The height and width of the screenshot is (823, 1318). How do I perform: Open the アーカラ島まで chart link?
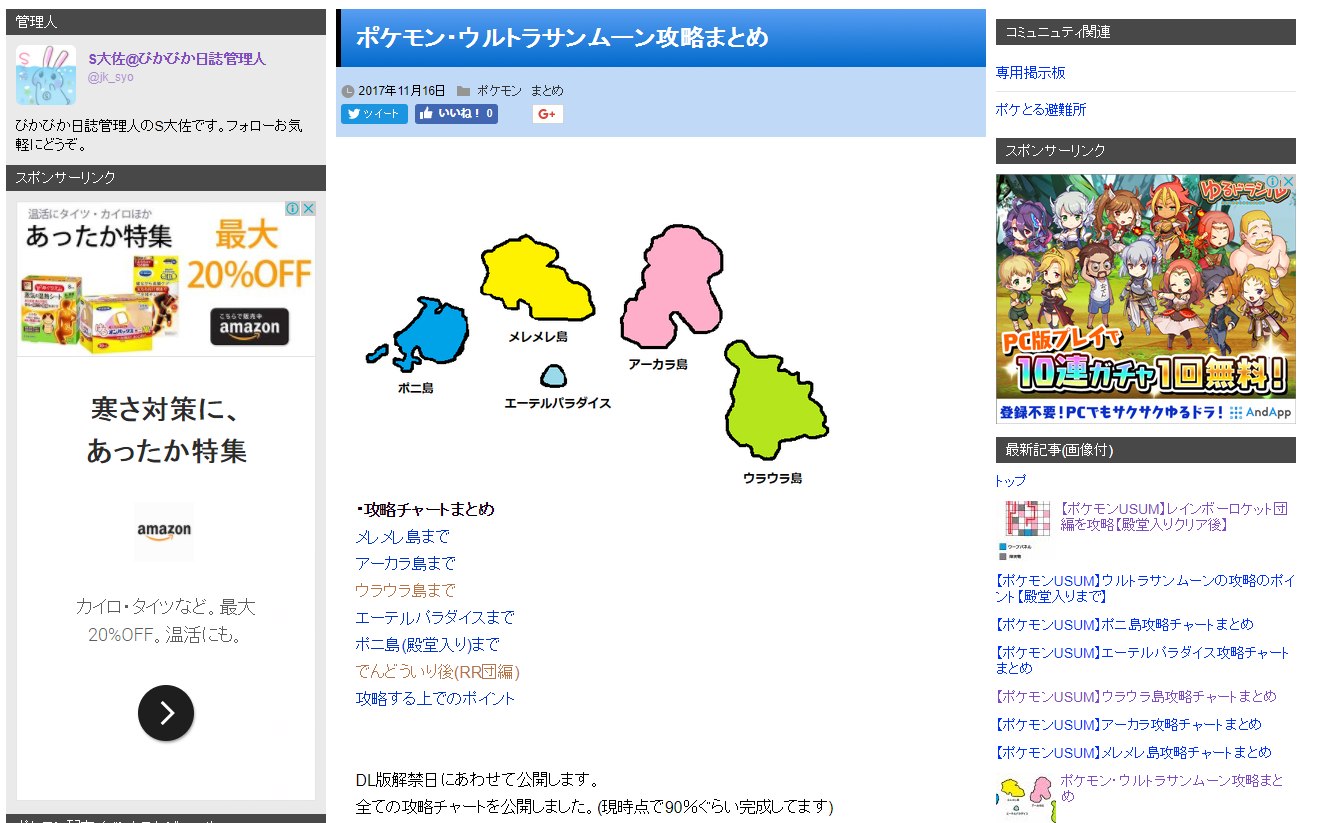405,564
